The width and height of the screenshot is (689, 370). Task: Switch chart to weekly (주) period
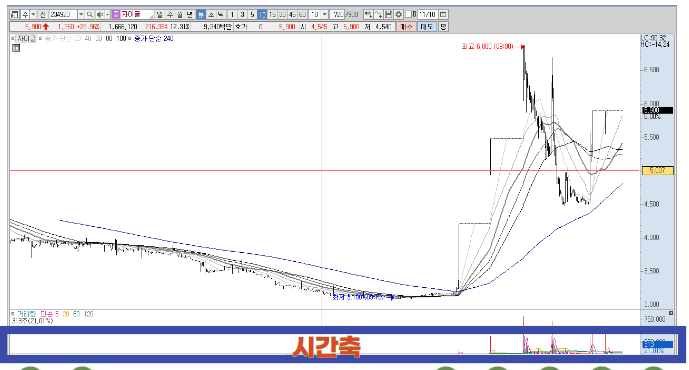(170, 15)
